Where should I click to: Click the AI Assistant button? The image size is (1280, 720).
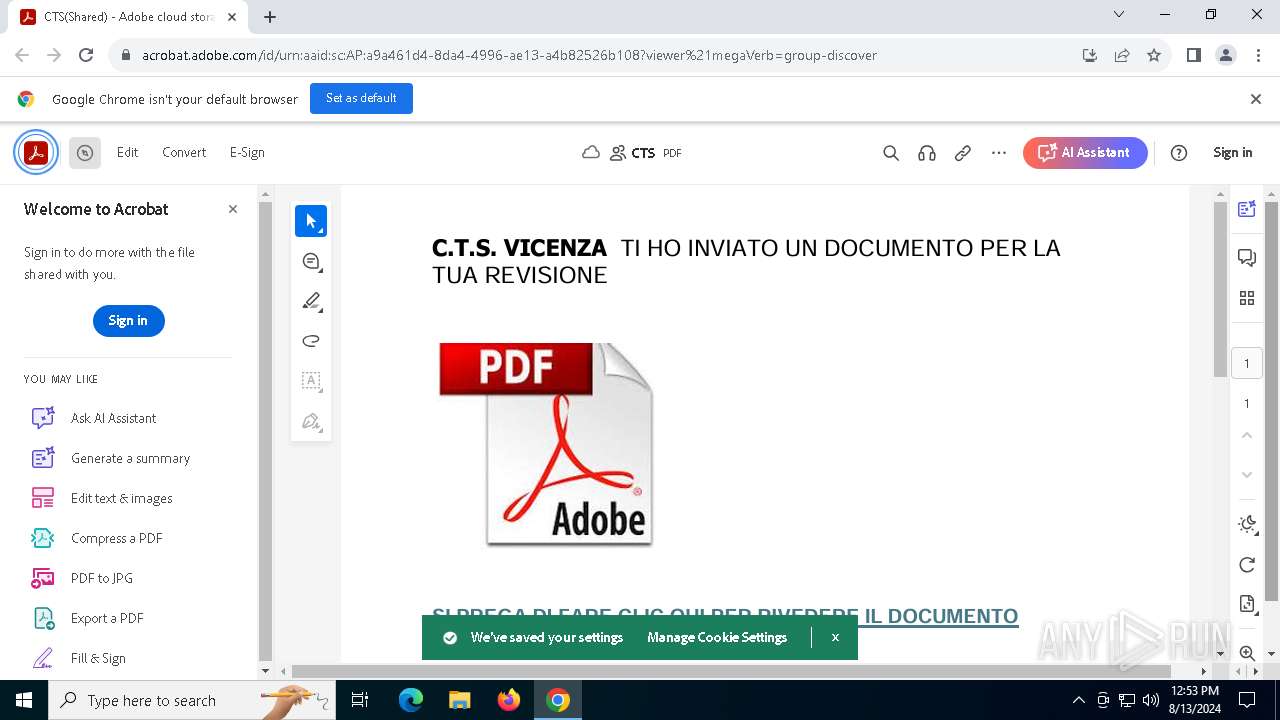pos(1085,153)
